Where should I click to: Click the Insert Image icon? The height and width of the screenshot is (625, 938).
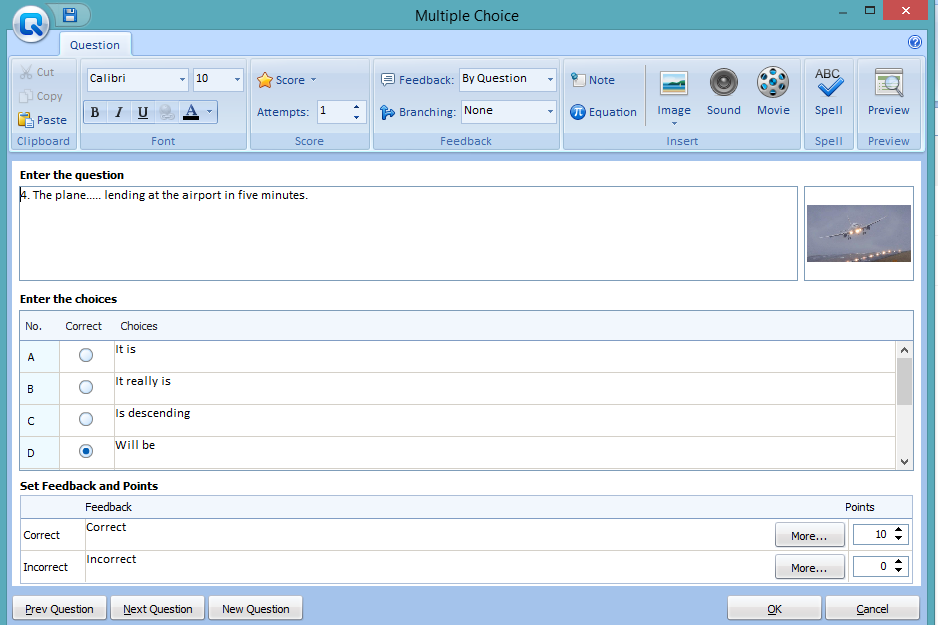point(674,83)
